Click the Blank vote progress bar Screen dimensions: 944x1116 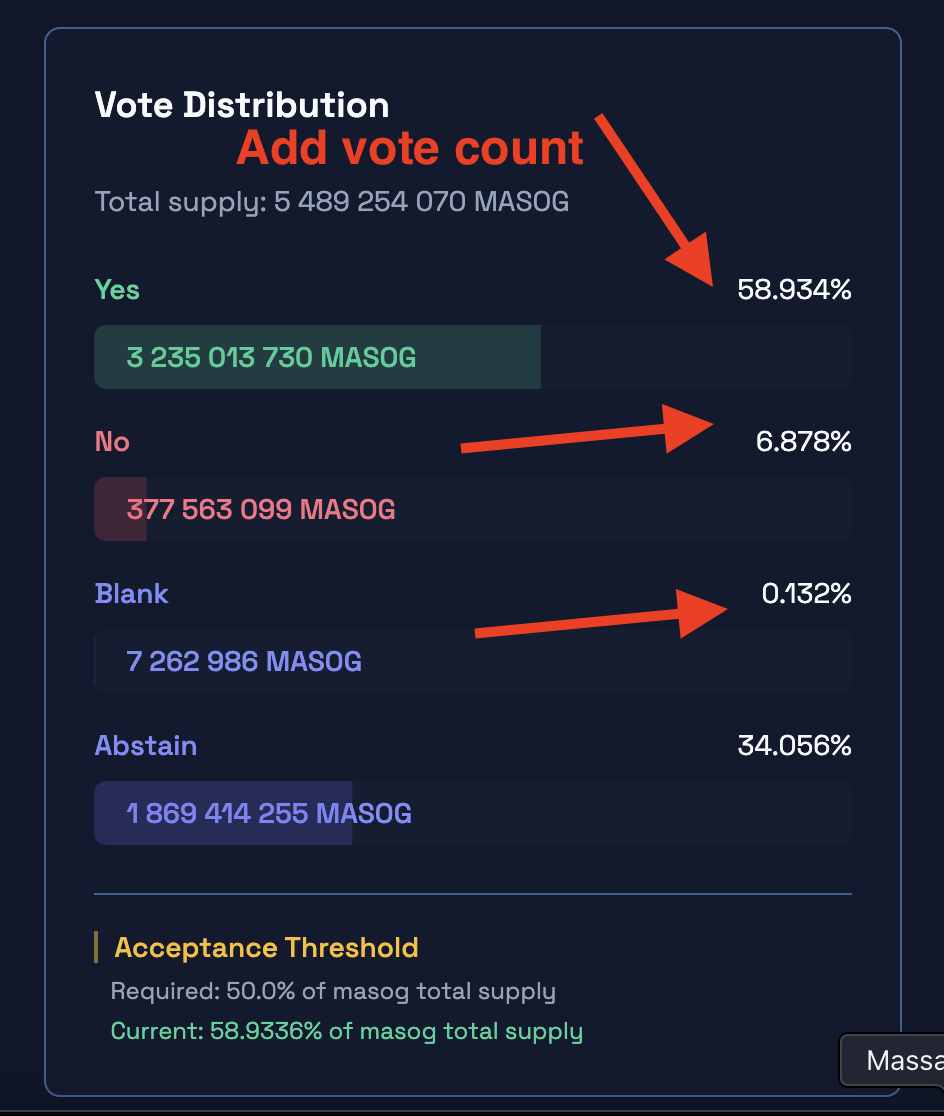[472, 662]
